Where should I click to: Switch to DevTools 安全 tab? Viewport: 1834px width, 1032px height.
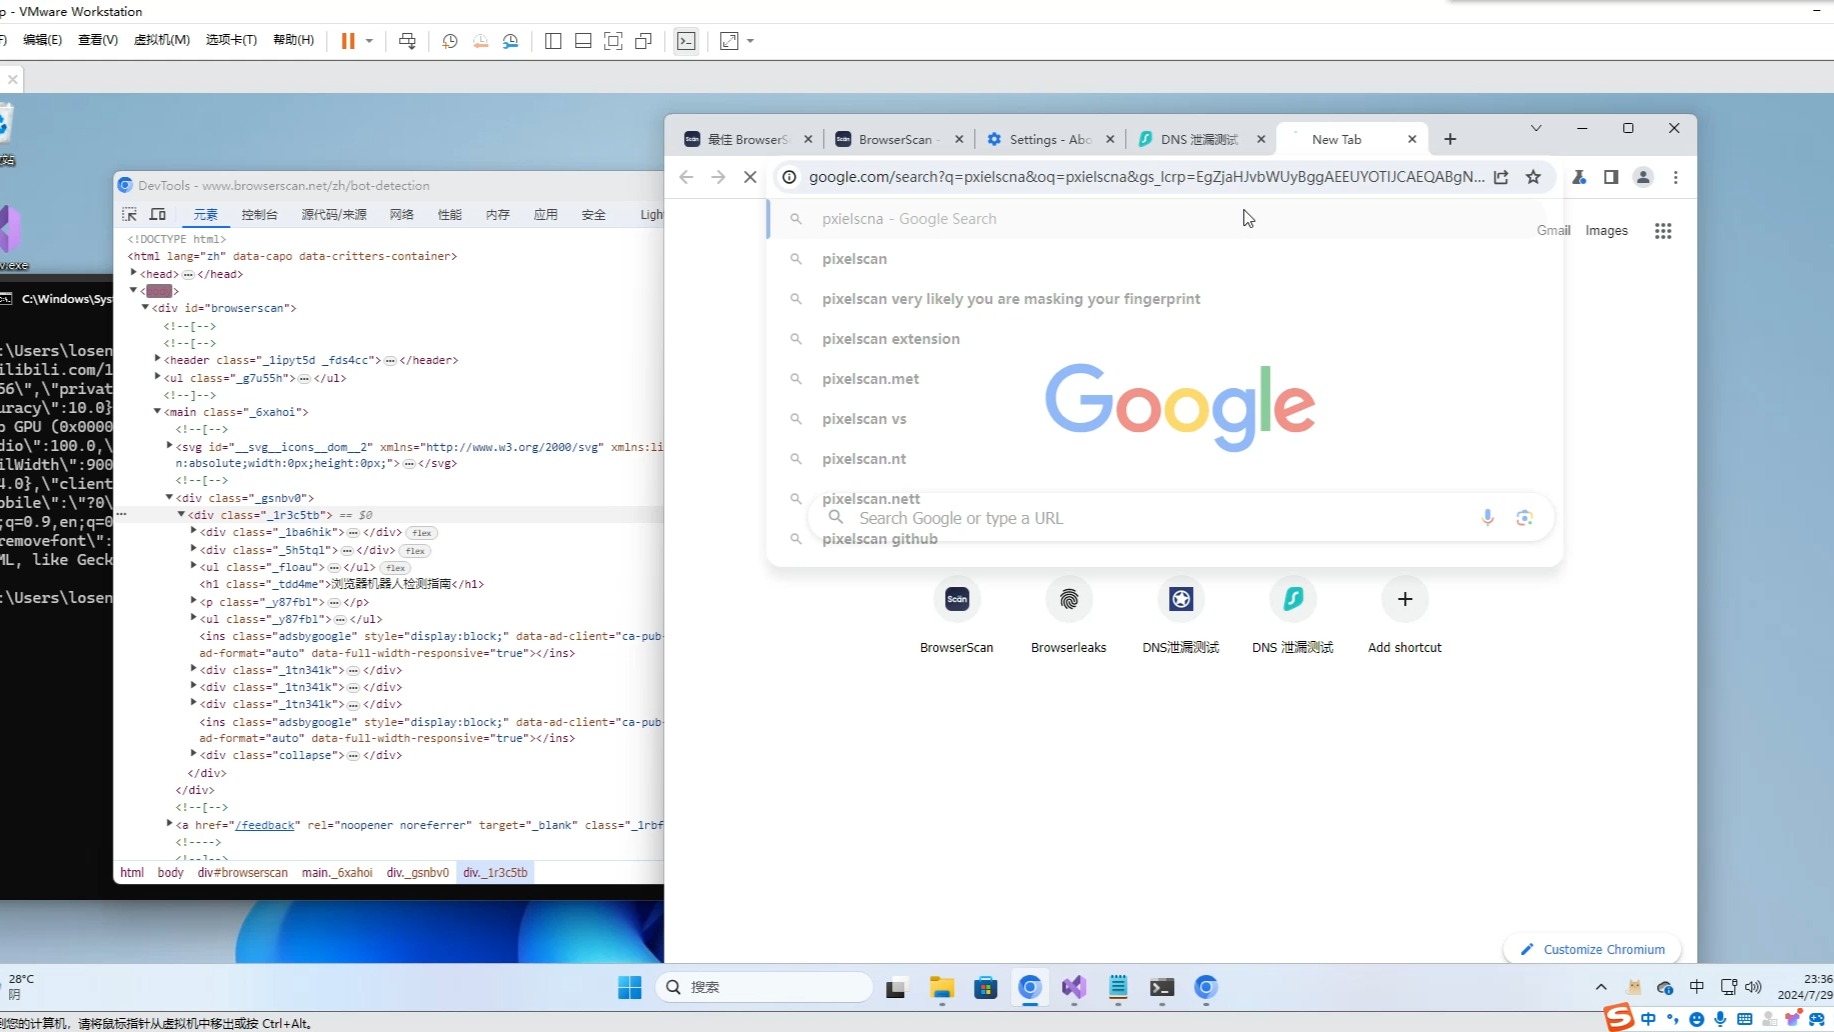[x=594, y=215]
